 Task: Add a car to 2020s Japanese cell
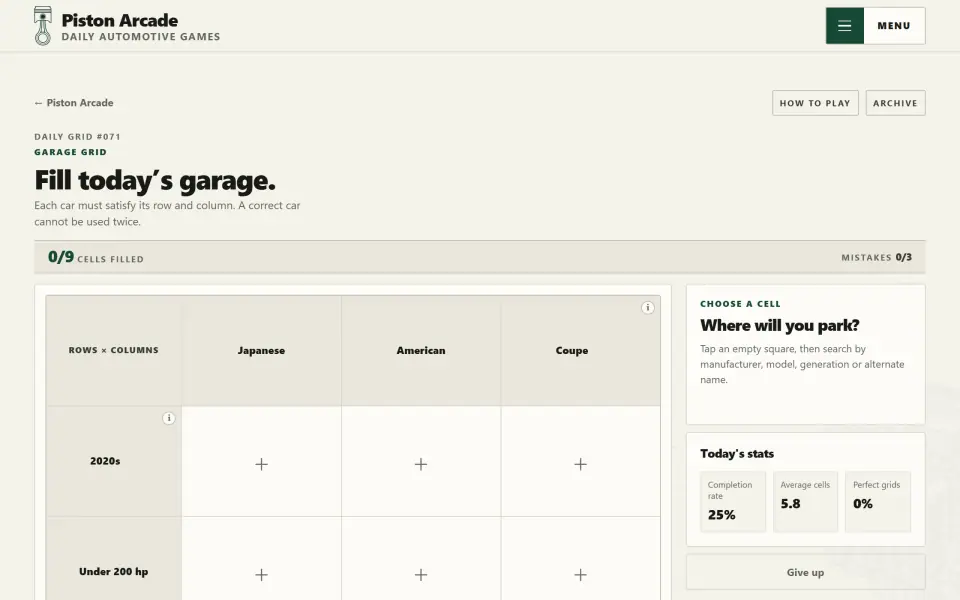coord(261,463)
